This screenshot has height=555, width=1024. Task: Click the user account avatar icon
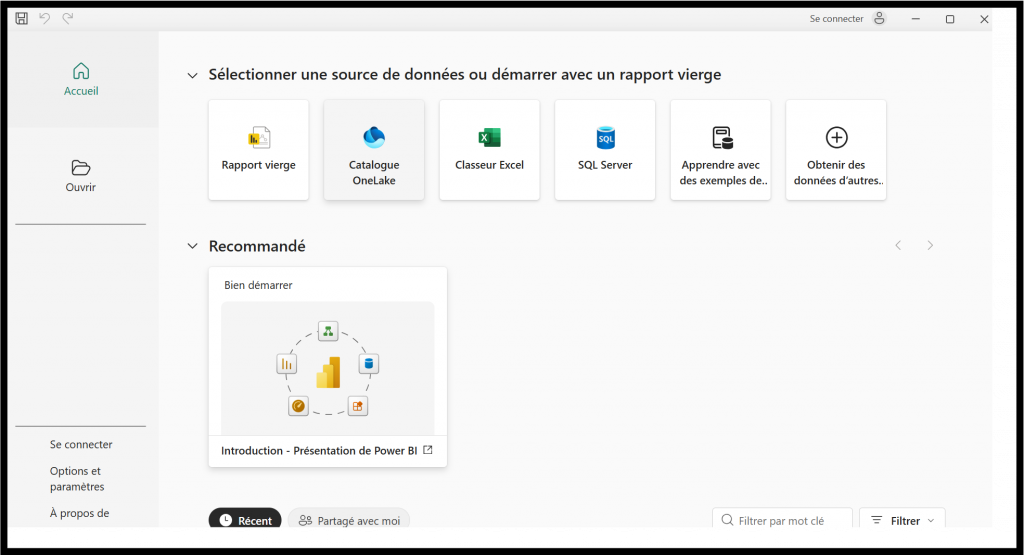(x=879, y=18)
